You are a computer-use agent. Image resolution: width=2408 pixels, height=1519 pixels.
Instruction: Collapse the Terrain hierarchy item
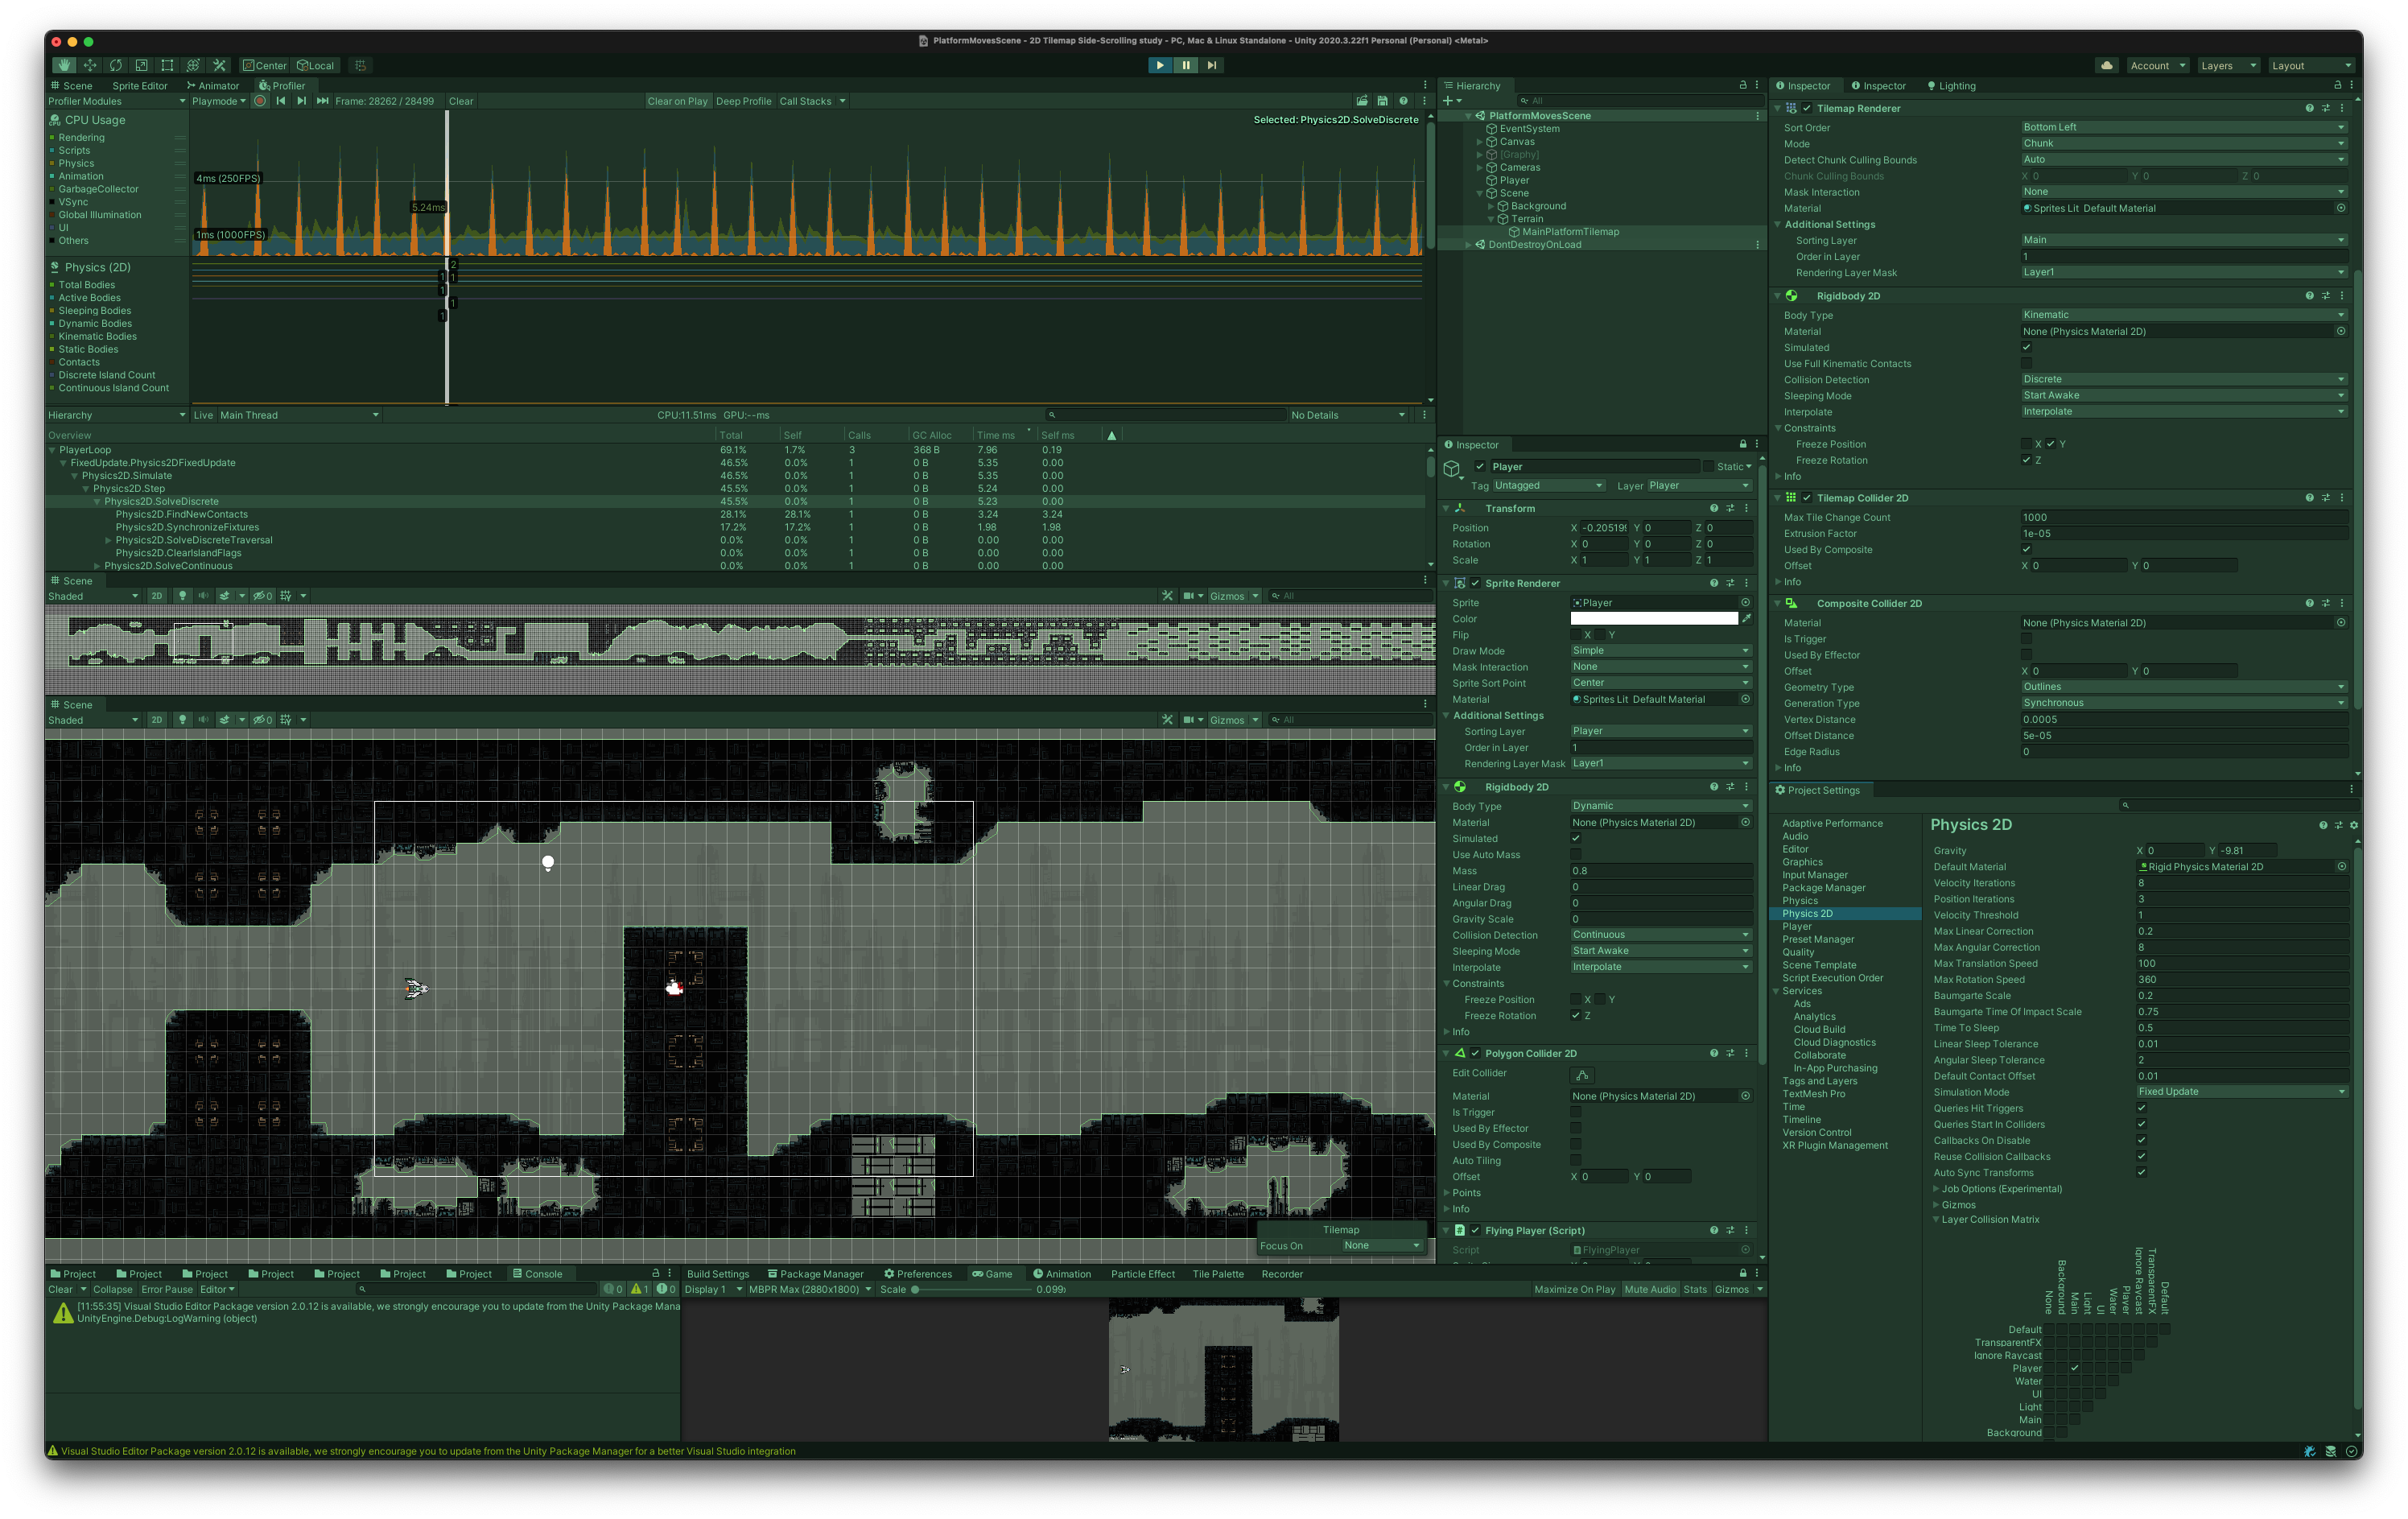(x=1491, y=219)
